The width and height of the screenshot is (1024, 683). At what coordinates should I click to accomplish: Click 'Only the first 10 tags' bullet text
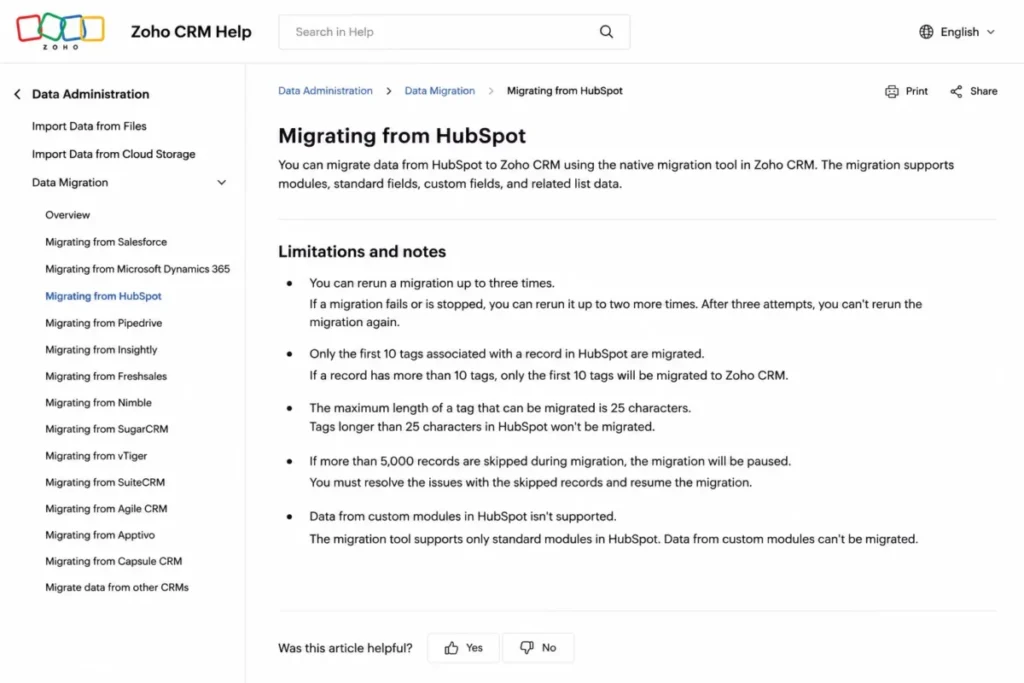[507, 354]
